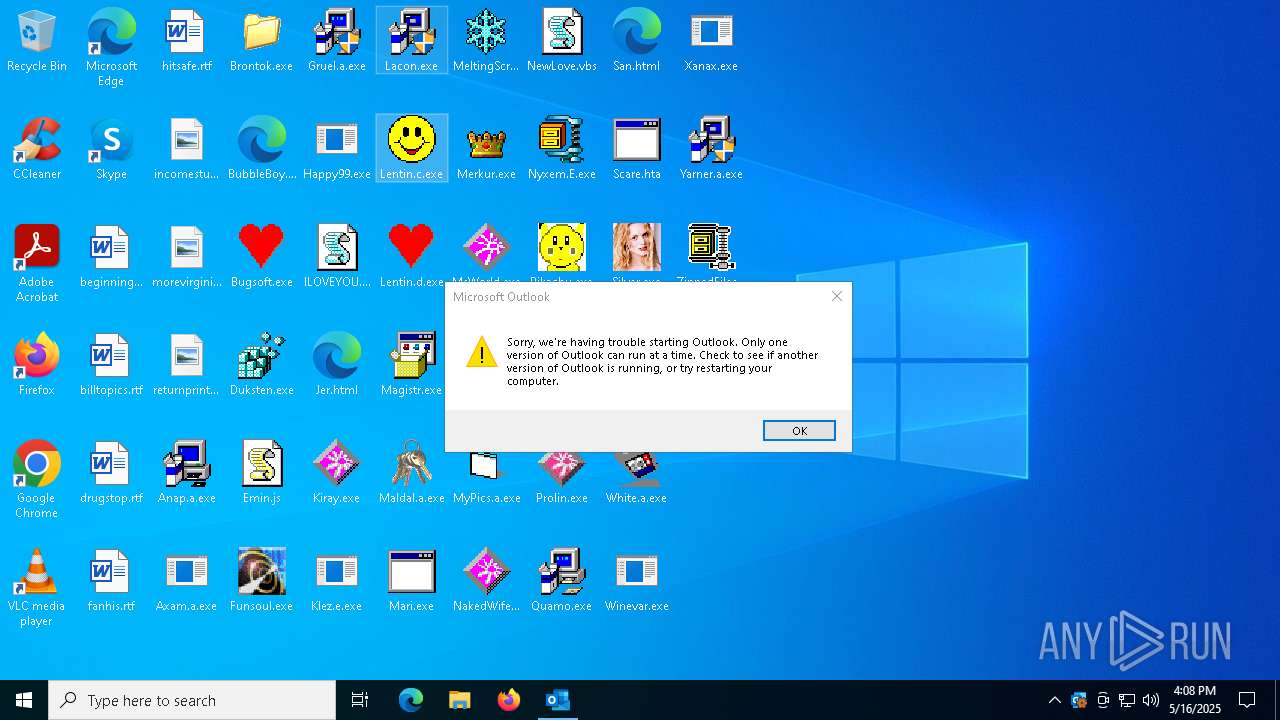Select the NakedWife file icon
The width and height of the screenshot is (1280, 720).
pos(486,582)
